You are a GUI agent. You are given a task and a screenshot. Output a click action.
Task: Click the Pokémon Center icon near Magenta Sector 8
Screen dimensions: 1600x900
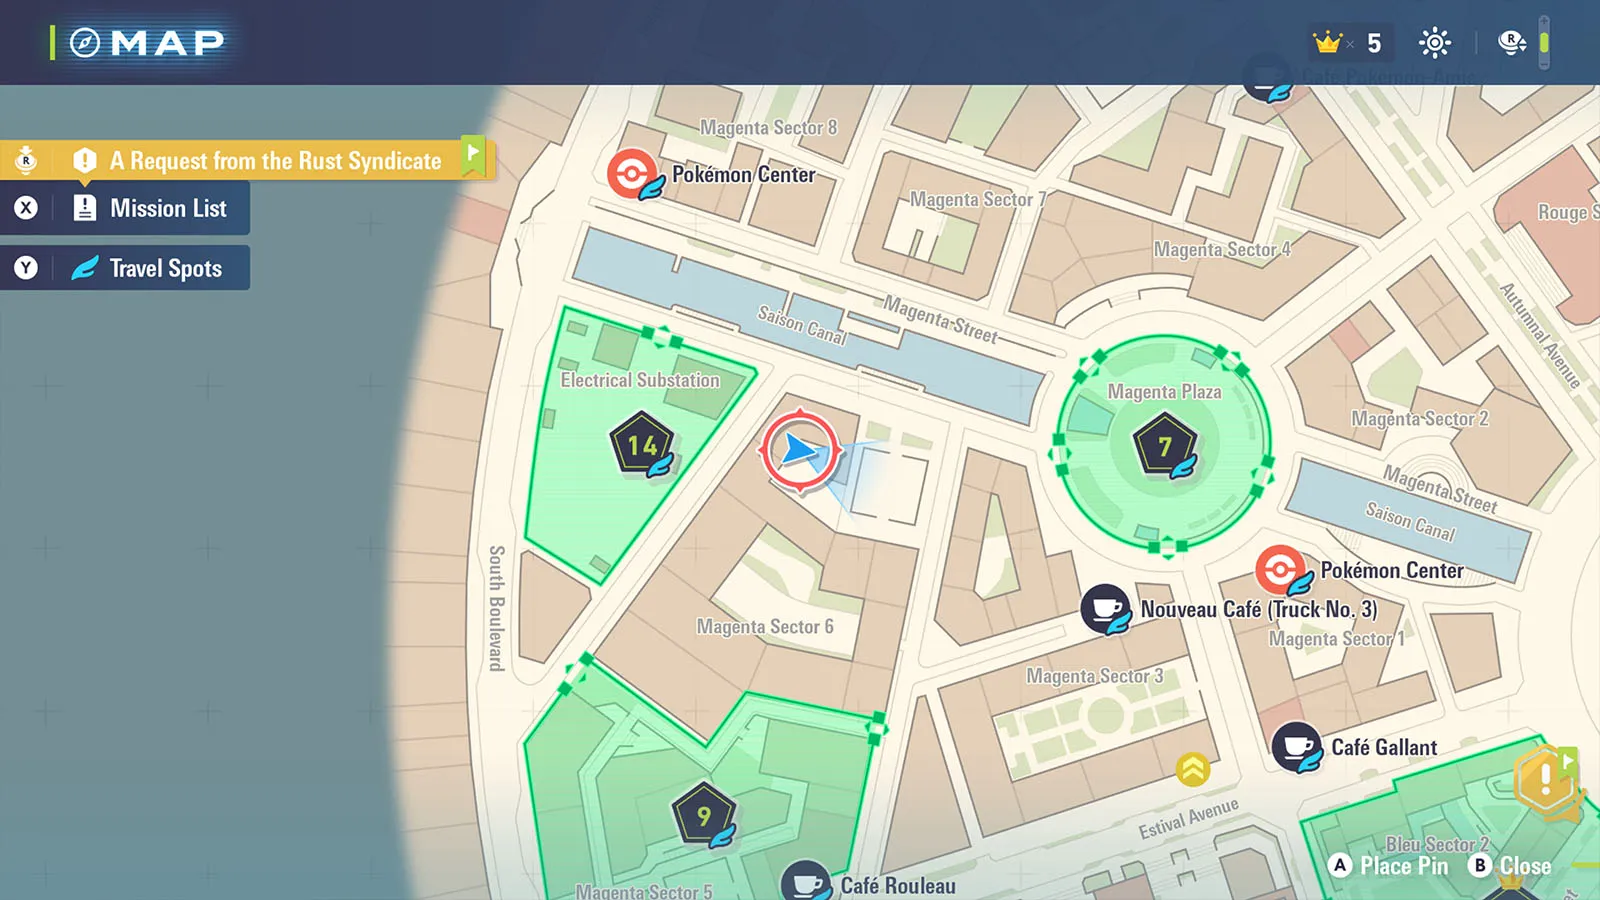click(x=632, y=174)
